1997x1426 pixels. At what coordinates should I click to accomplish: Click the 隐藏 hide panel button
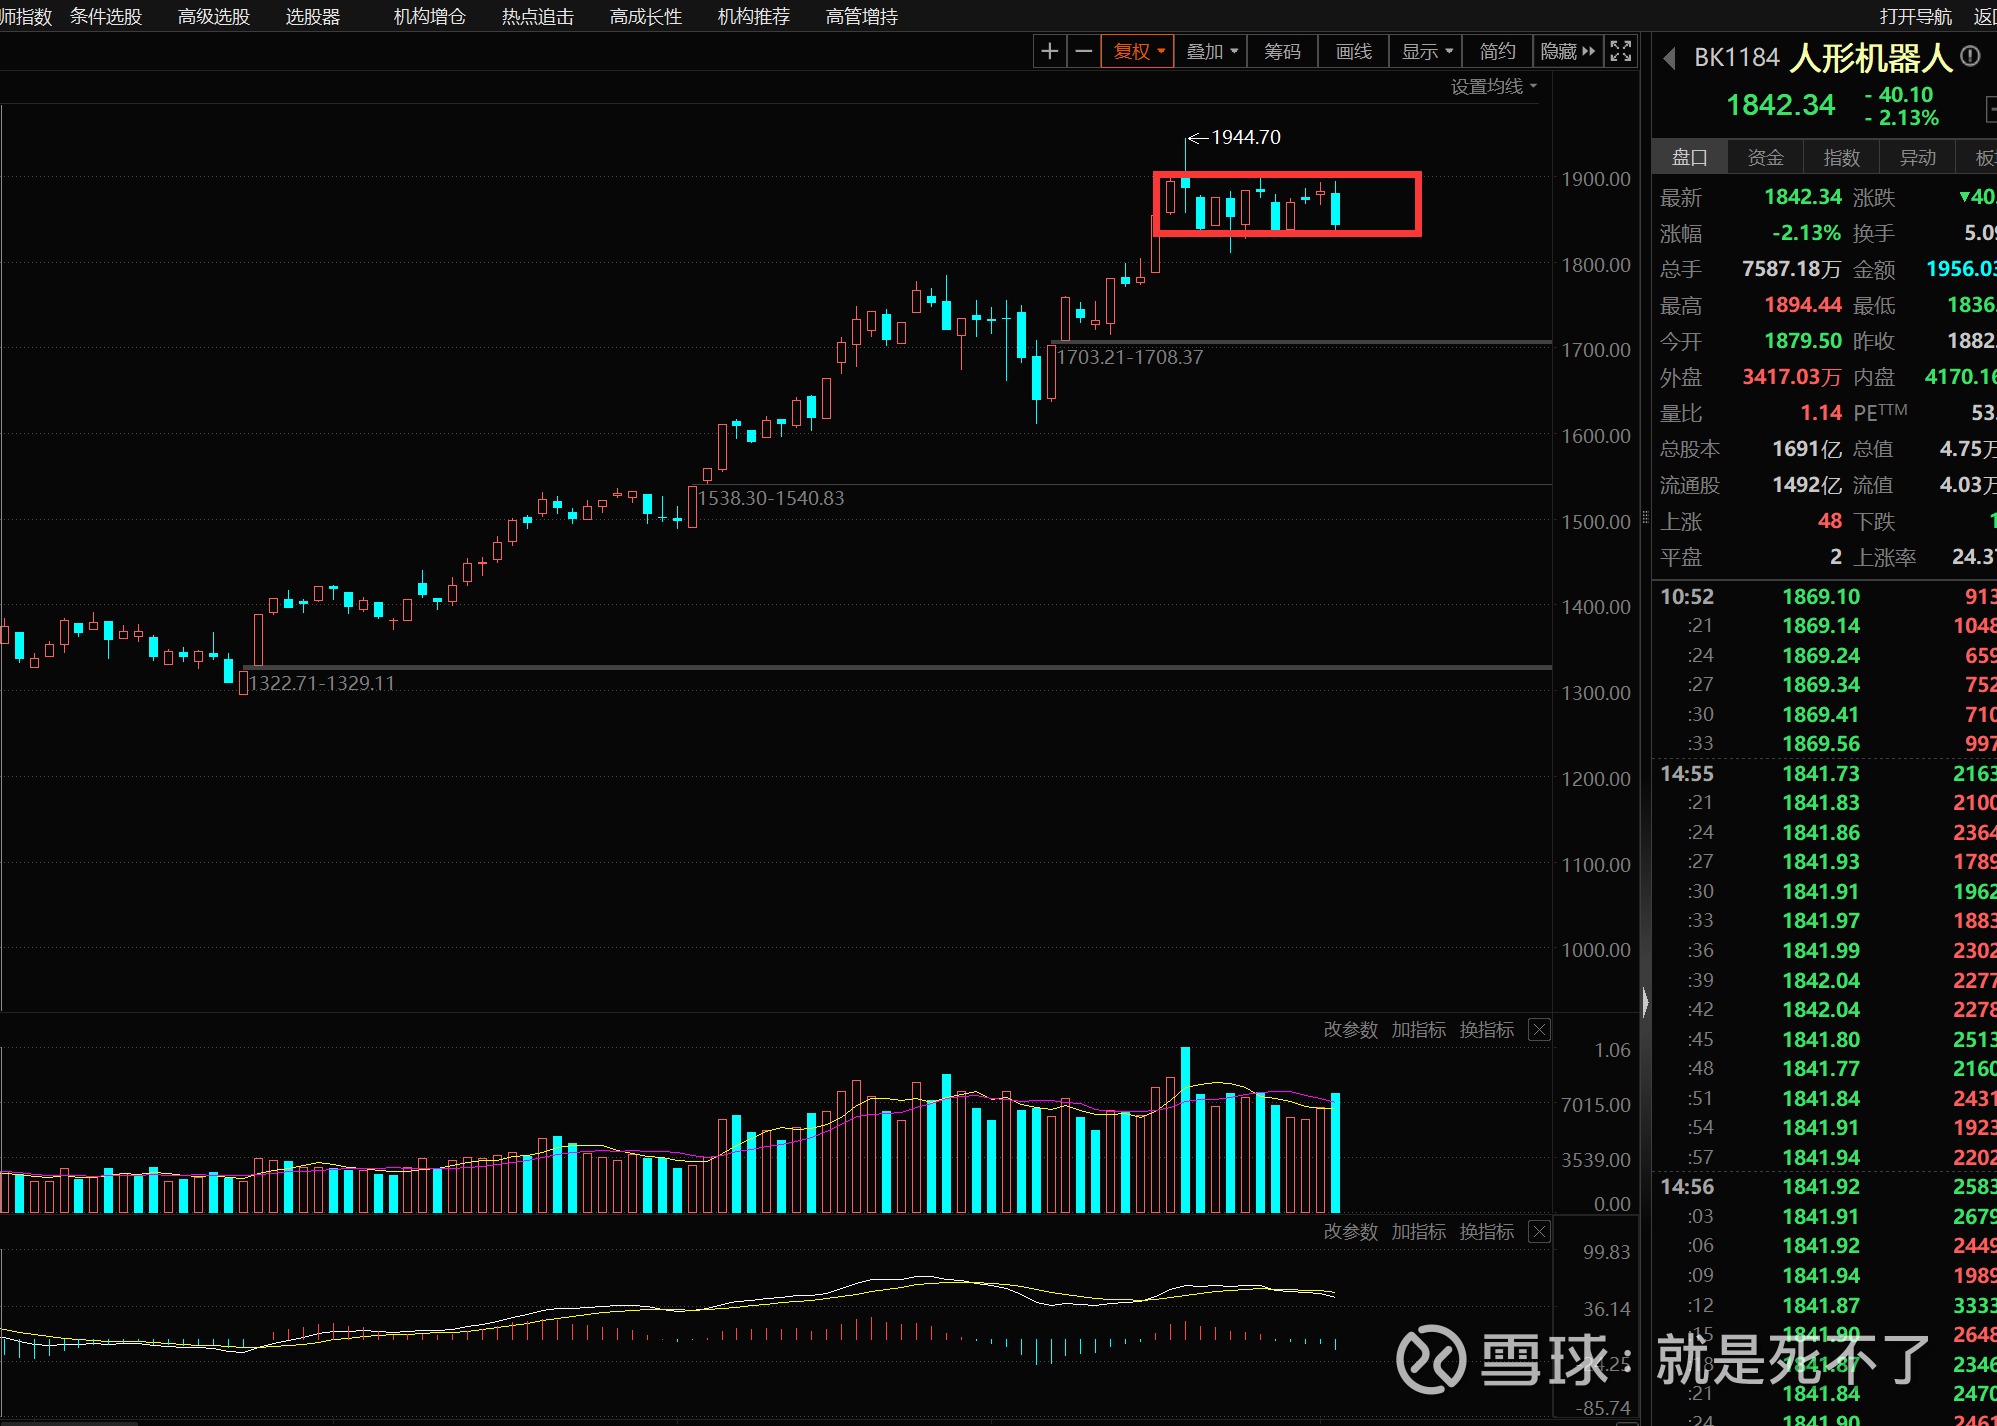[1566, 51]
